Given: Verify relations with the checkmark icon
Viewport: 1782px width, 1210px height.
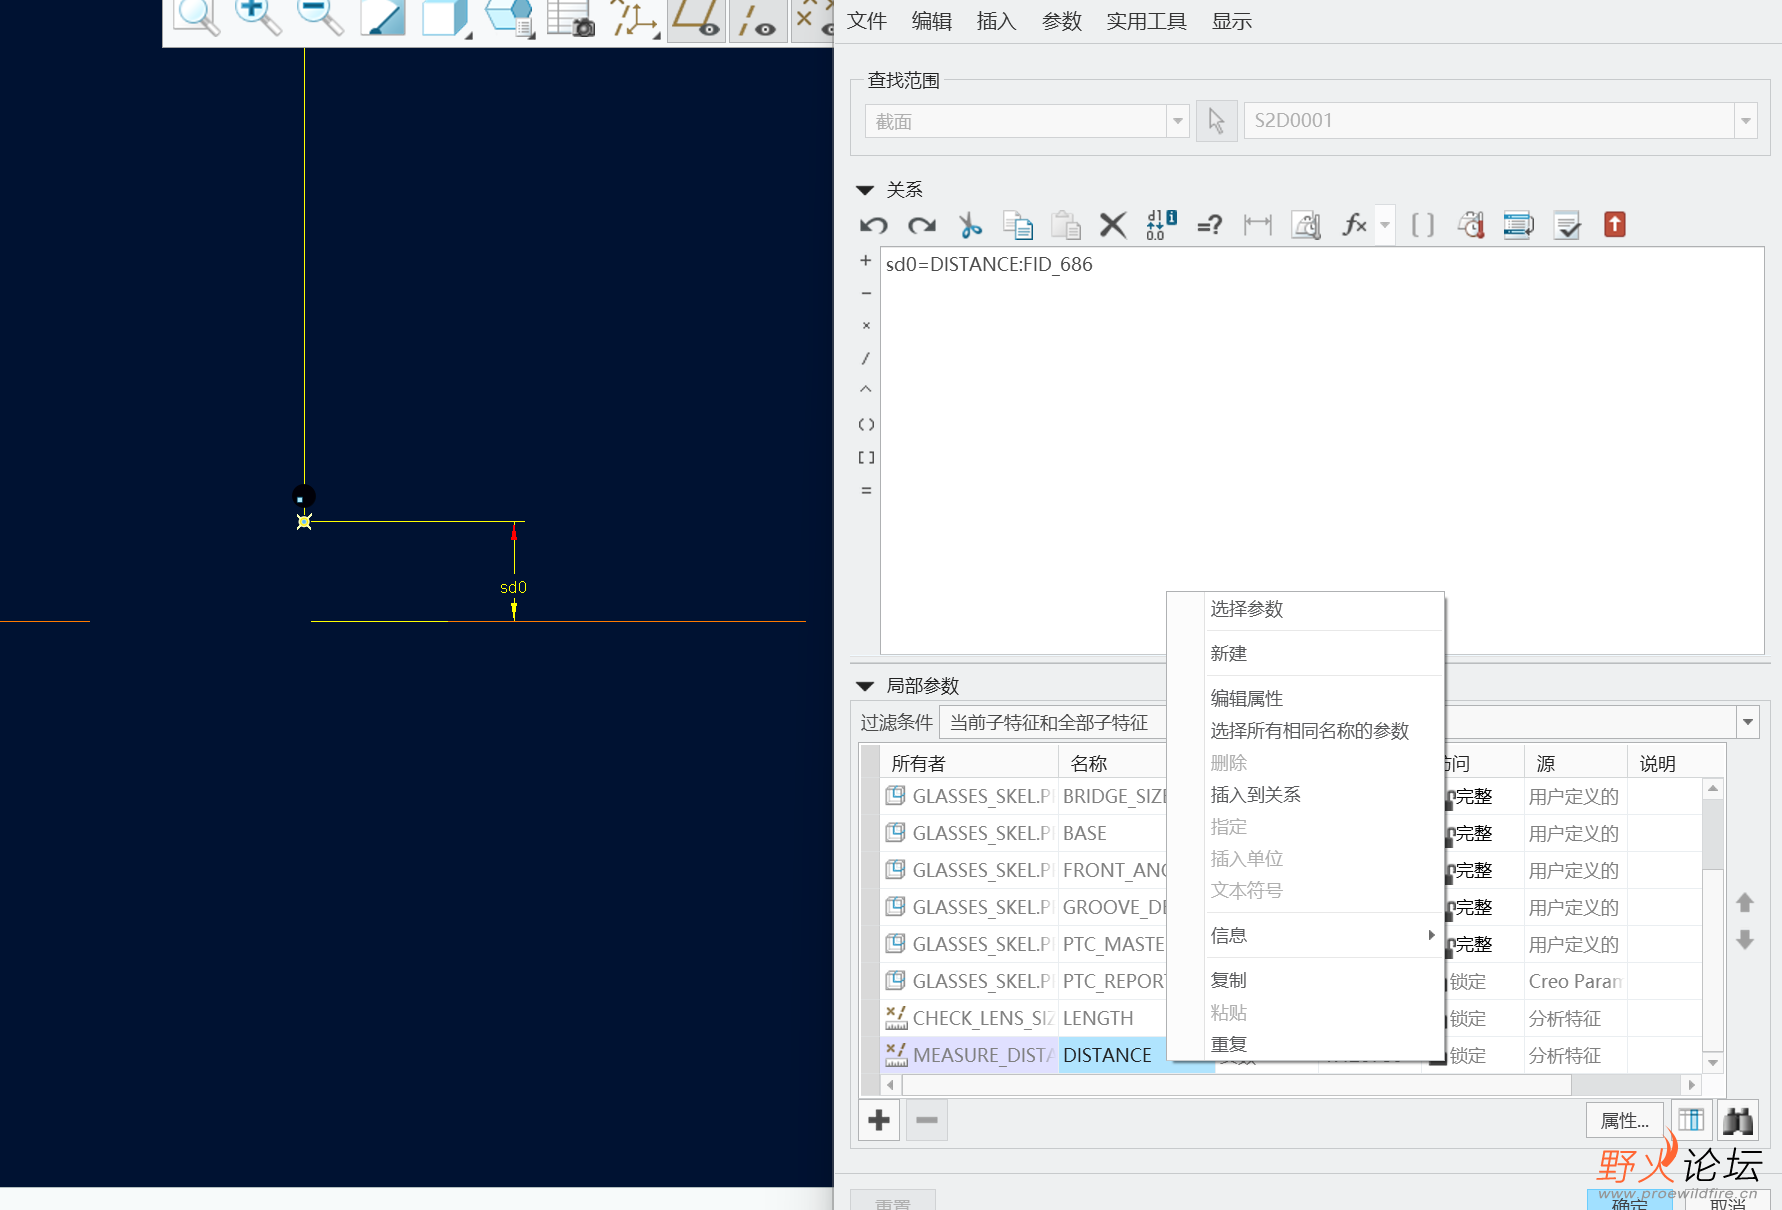Looking at the screenshot, I should click(1567, 225).
